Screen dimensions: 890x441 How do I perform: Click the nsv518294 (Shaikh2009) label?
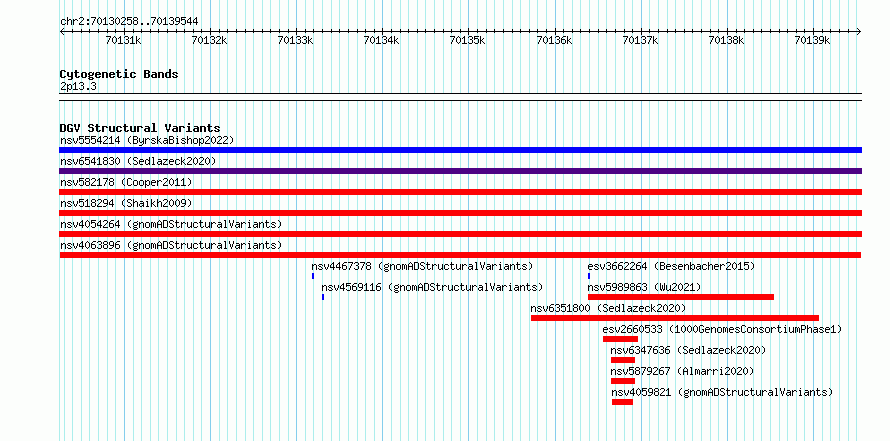(126, 203)
